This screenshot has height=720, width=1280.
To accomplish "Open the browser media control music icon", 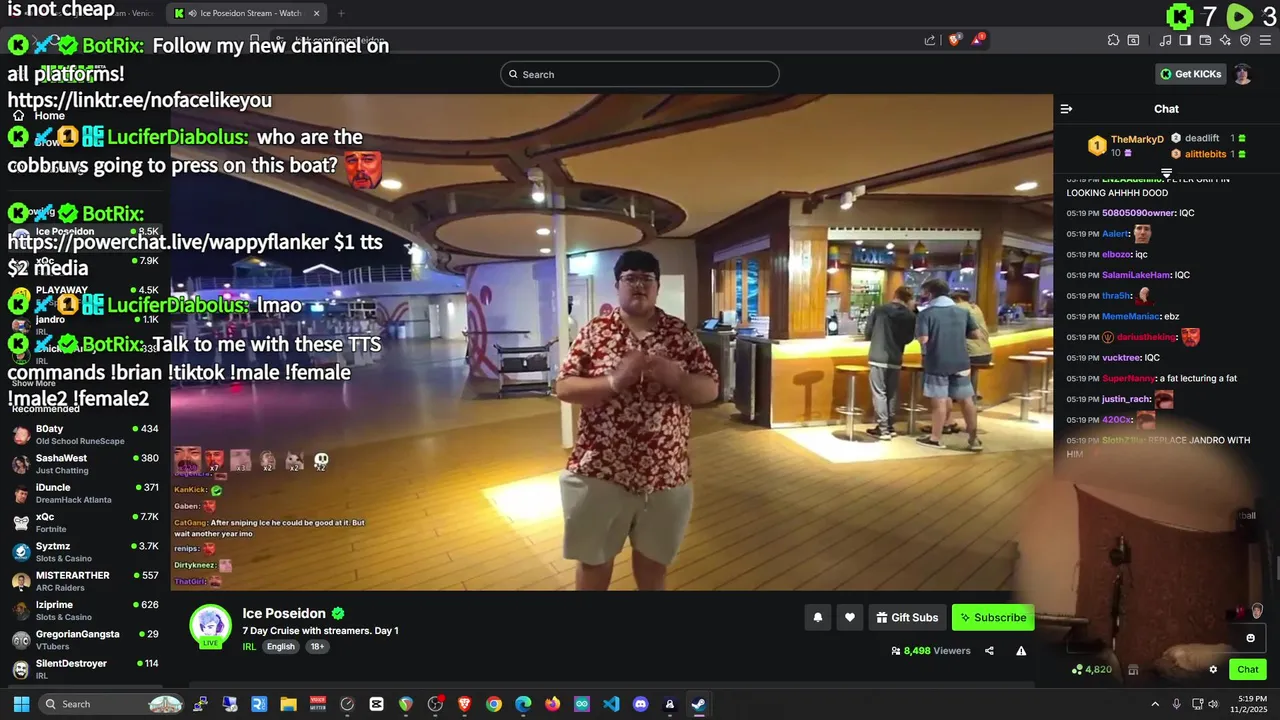I will point(1165,40).
